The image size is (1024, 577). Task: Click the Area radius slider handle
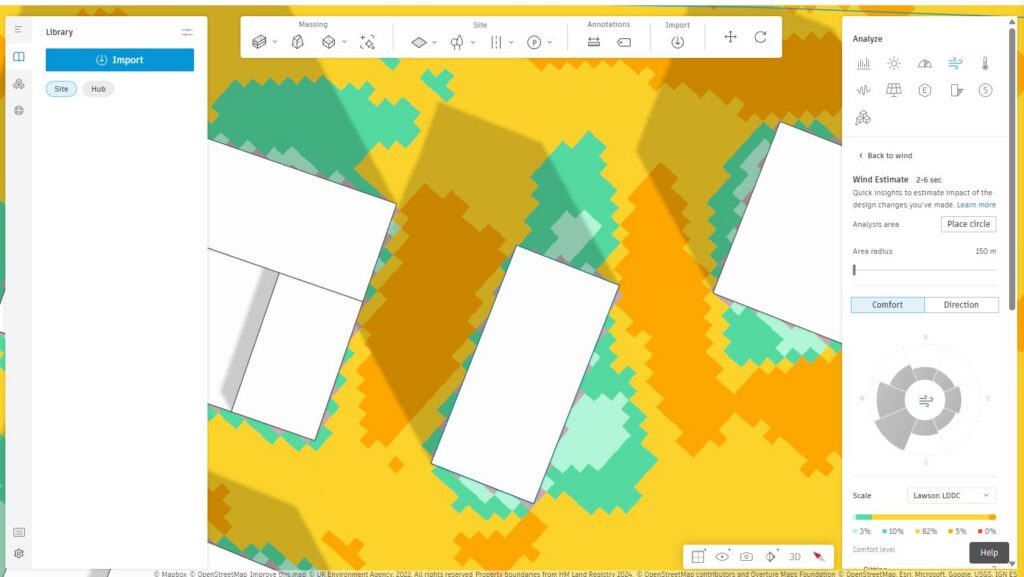coord(854,270)
